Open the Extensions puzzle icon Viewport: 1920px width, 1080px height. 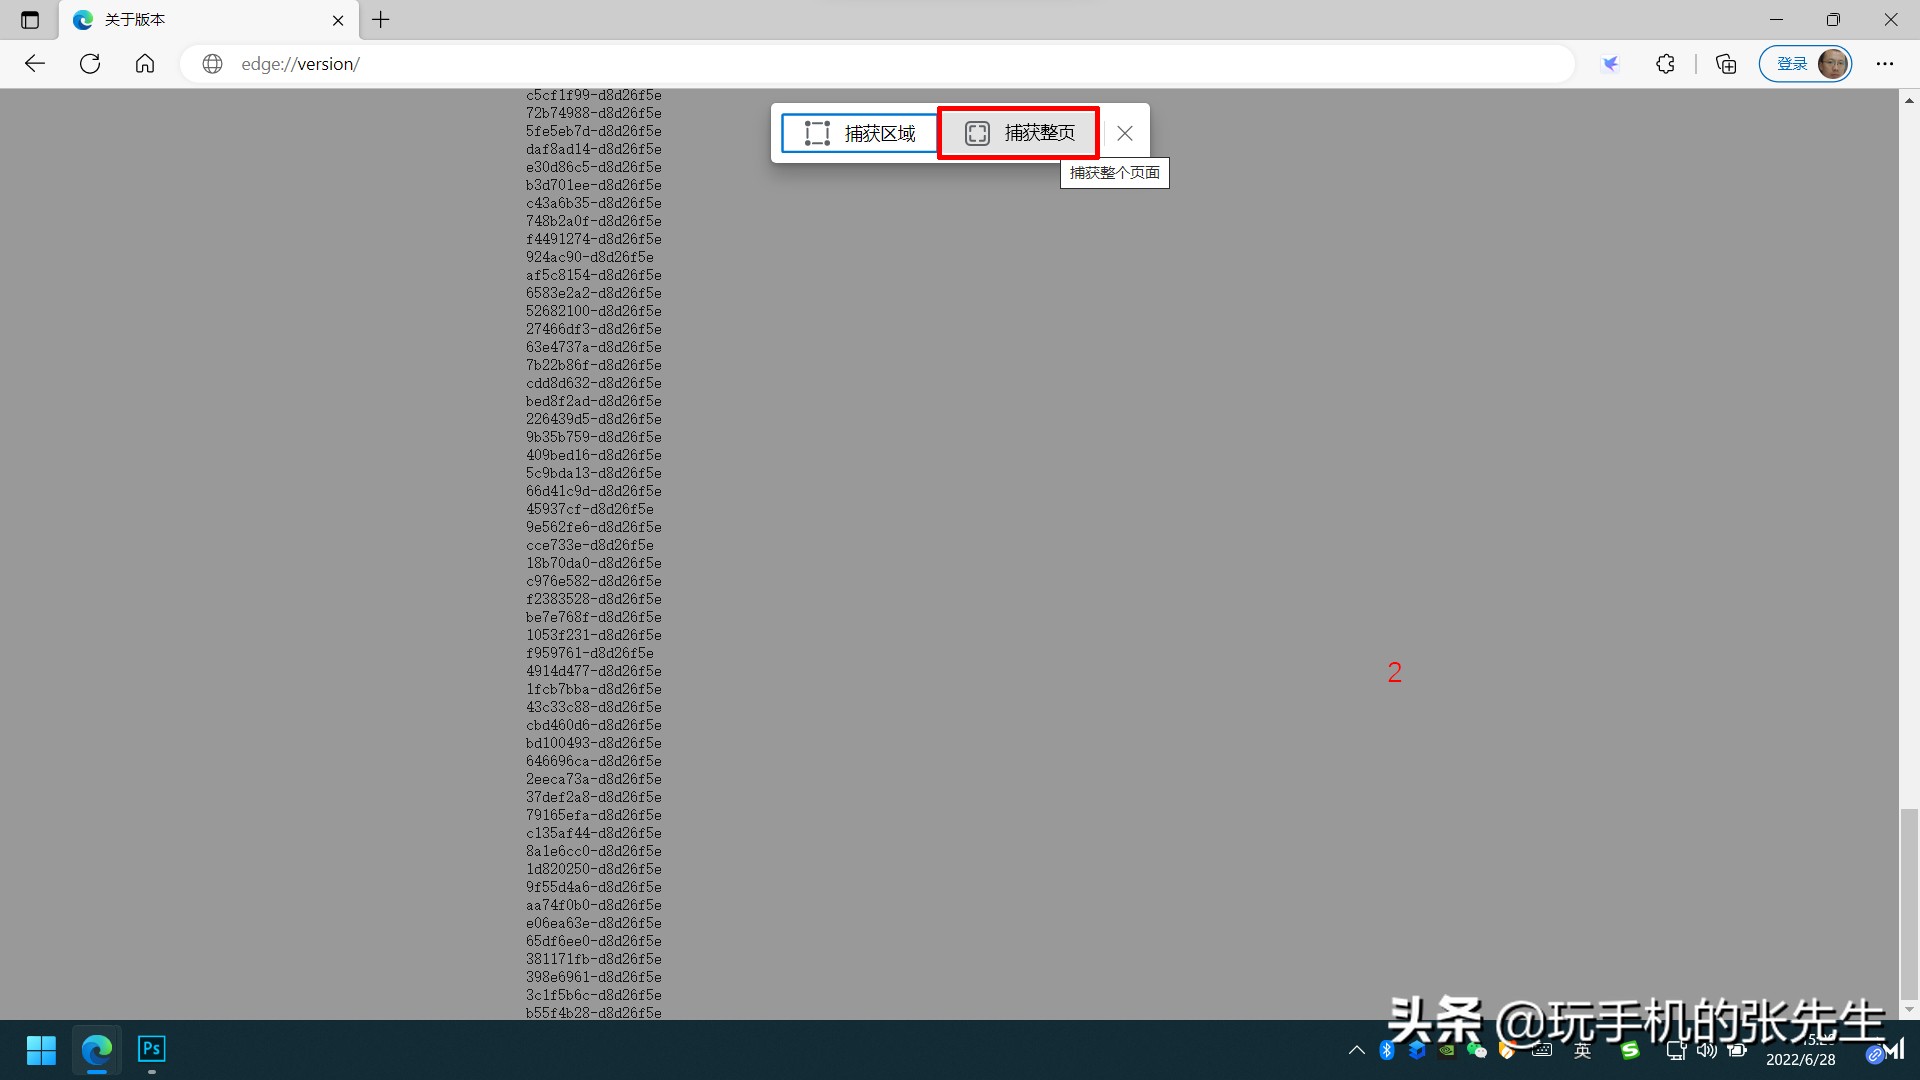click(x=1665, y=64)
